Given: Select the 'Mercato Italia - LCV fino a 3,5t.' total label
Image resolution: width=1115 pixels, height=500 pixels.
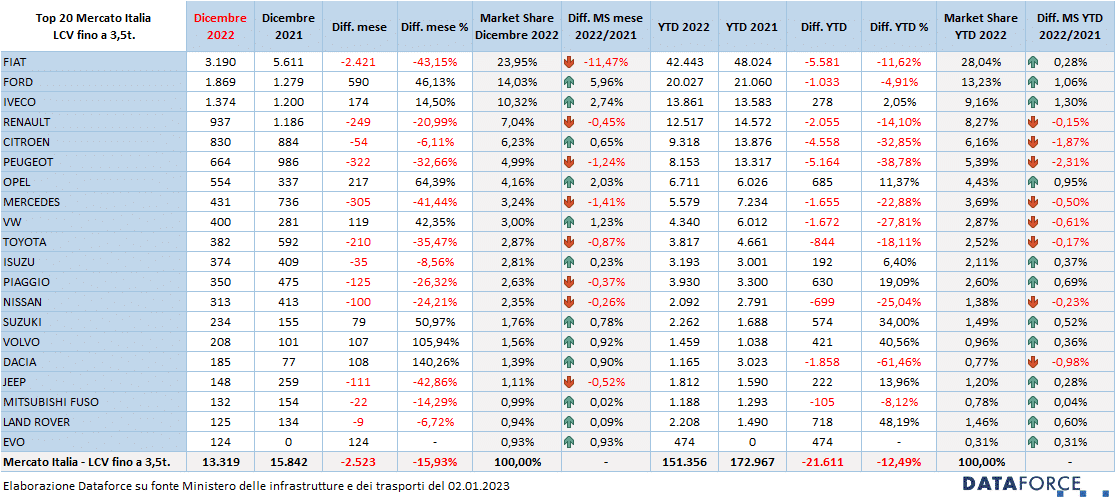Looking at the screenshot, I should [x=85, y=462].
